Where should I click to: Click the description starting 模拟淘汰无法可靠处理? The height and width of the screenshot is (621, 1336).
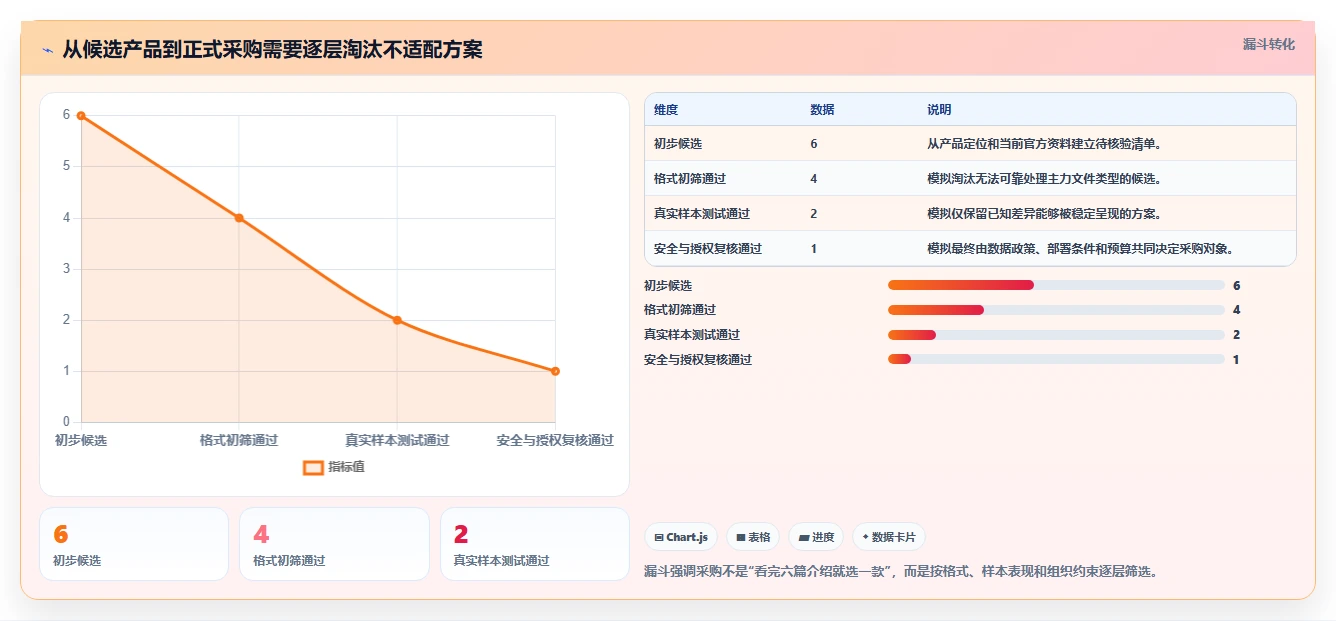coord(1044,179)
